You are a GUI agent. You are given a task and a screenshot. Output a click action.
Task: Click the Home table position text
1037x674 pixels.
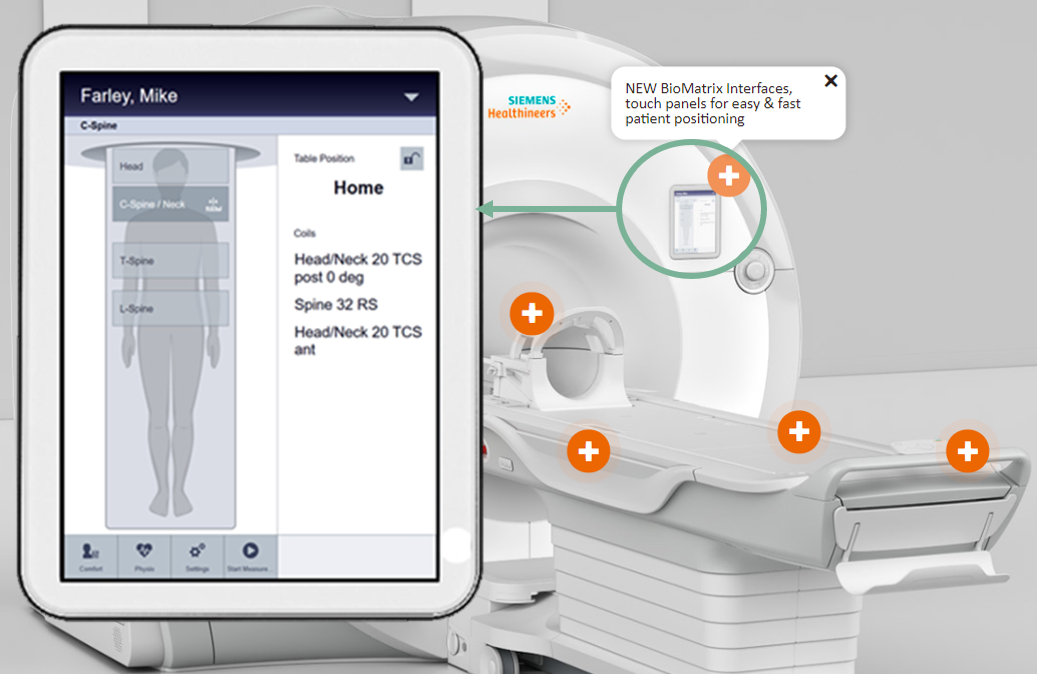pos(358,188)
